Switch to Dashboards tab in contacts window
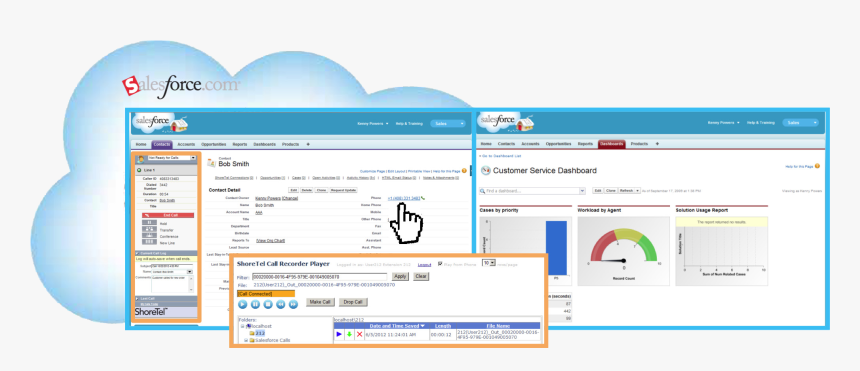 pos(264,144)
